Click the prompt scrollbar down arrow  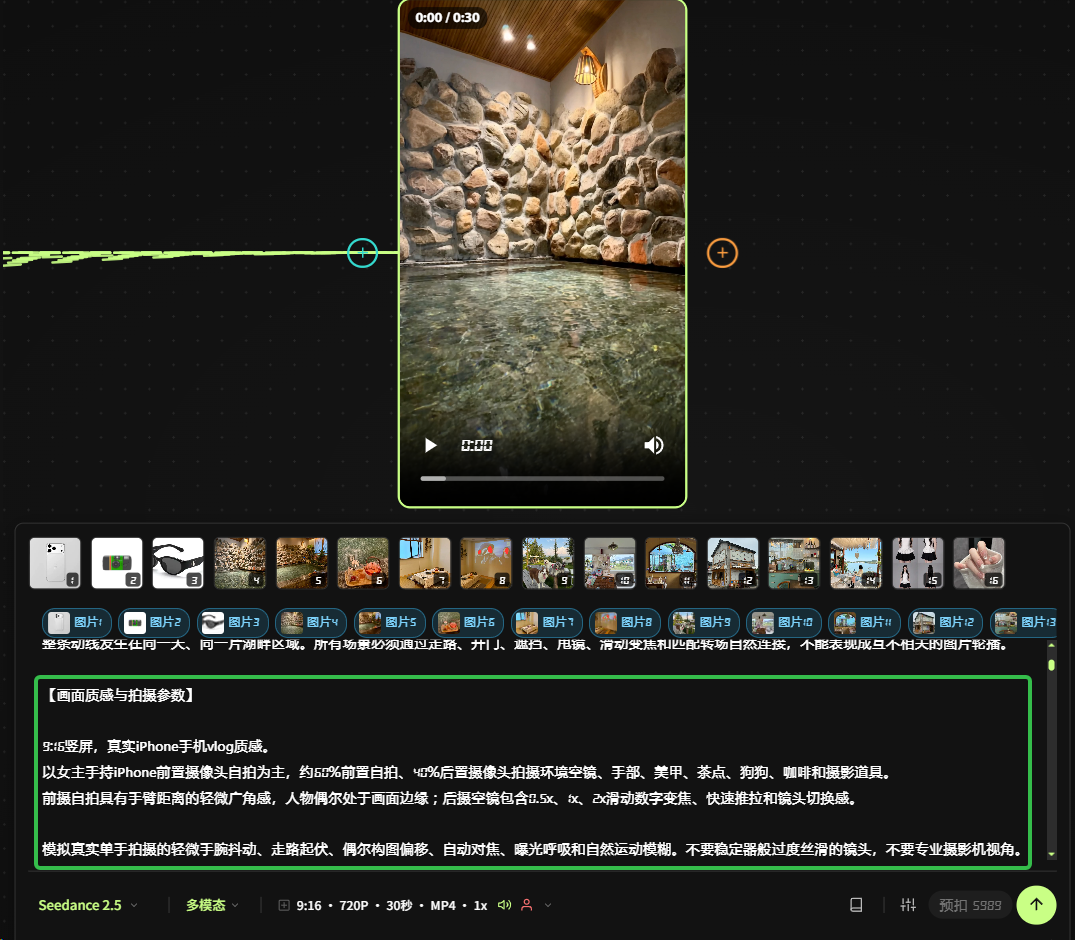pyautogui.click(x=1052, y=854)
